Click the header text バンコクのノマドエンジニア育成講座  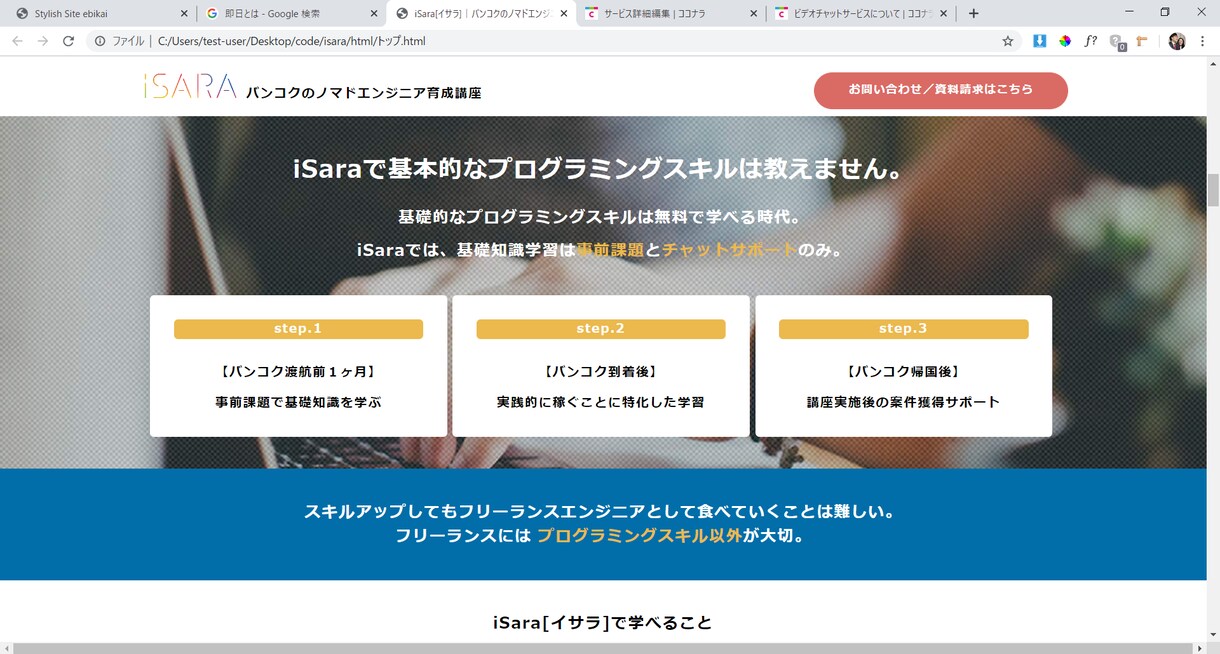364,92
